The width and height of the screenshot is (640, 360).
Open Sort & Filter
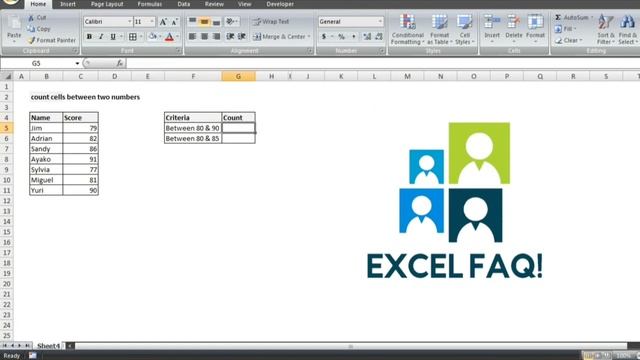coord(606,29)
